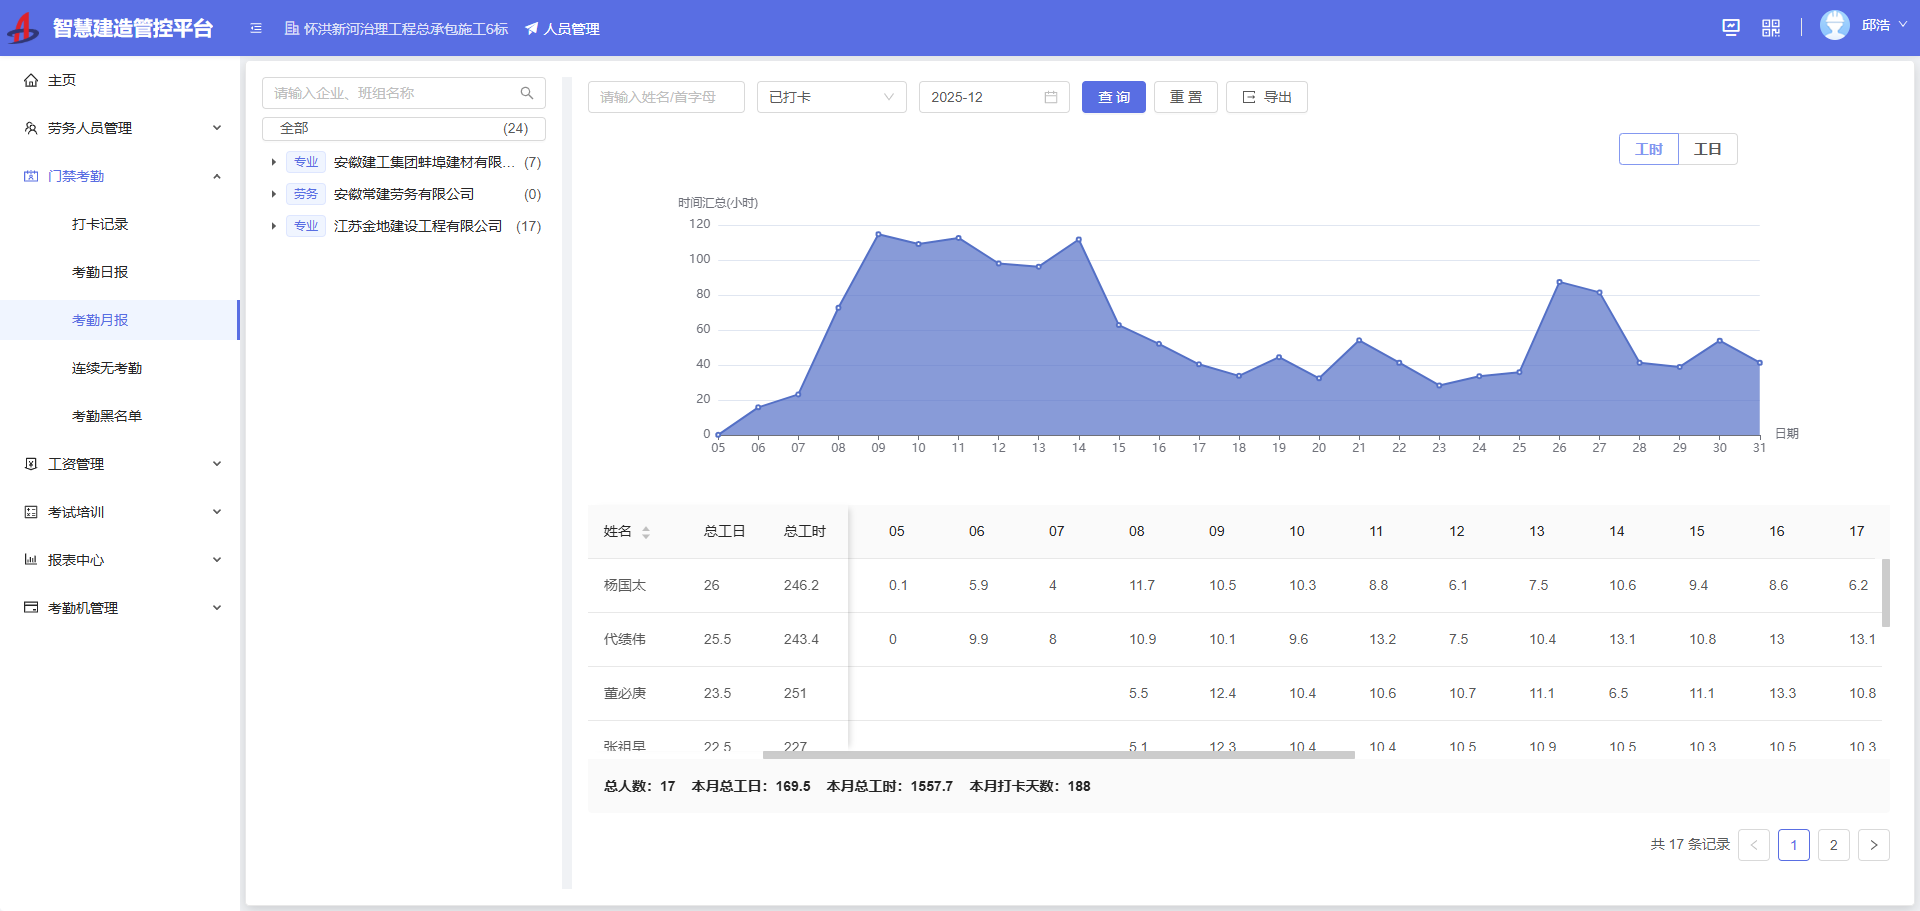The width and height of the screenshot is (1920, 911).
Task: Expand the 江苏金地建设工程有限公司 tree node
Action: pyautogui.click(x=274, y=226)
